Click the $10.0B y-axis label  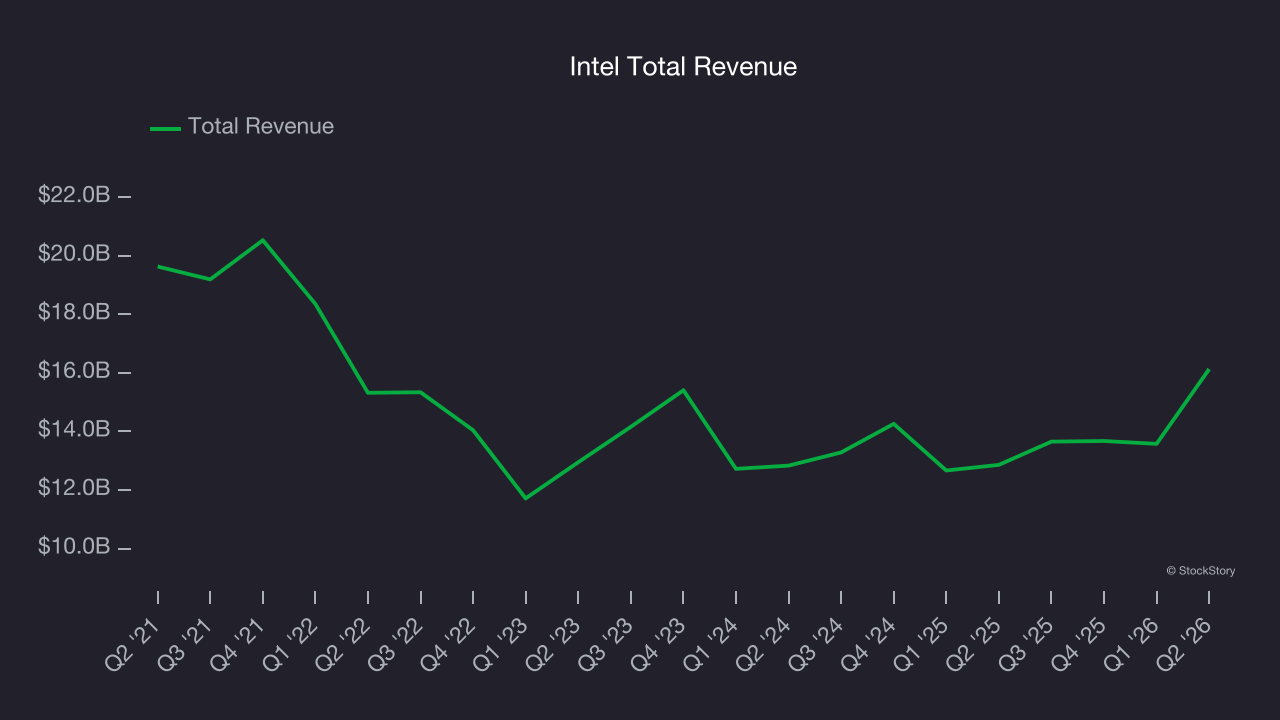pos(74,547)
